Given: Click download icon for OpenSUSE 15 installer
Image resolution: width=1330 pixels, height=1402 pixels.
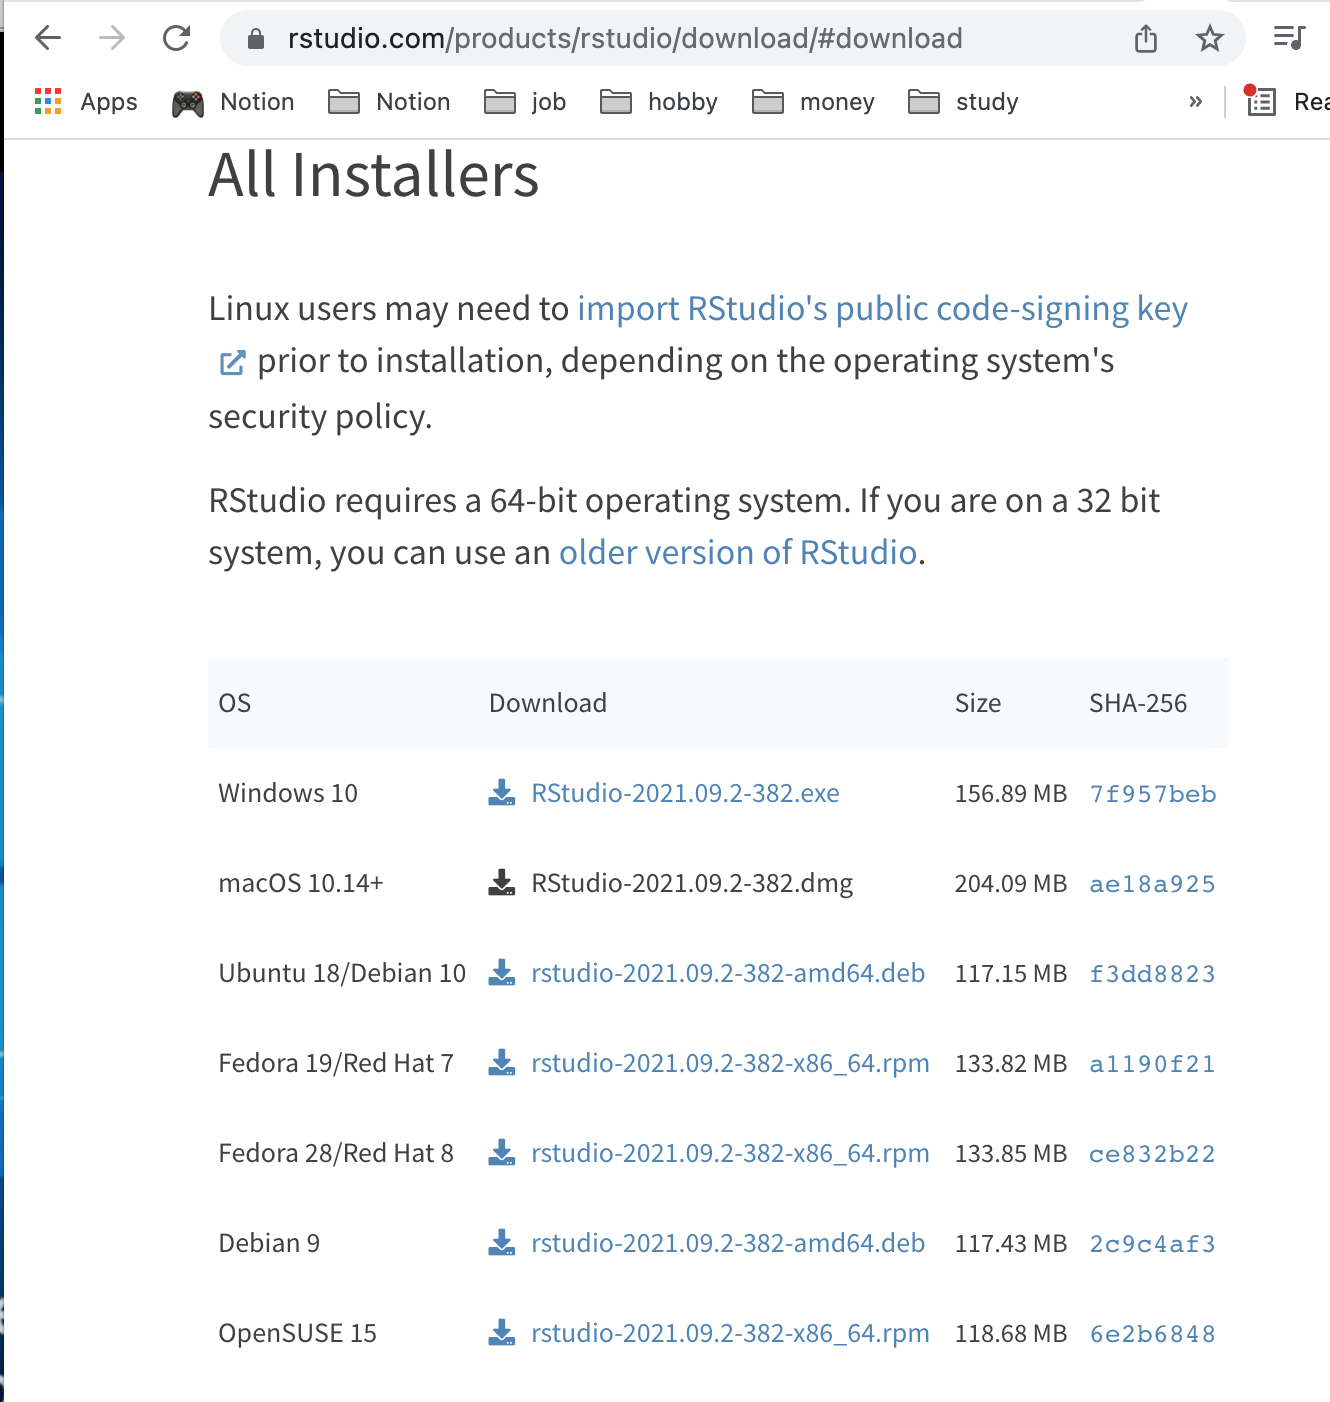Looking at the screenshot, I should click(501, 1333).
